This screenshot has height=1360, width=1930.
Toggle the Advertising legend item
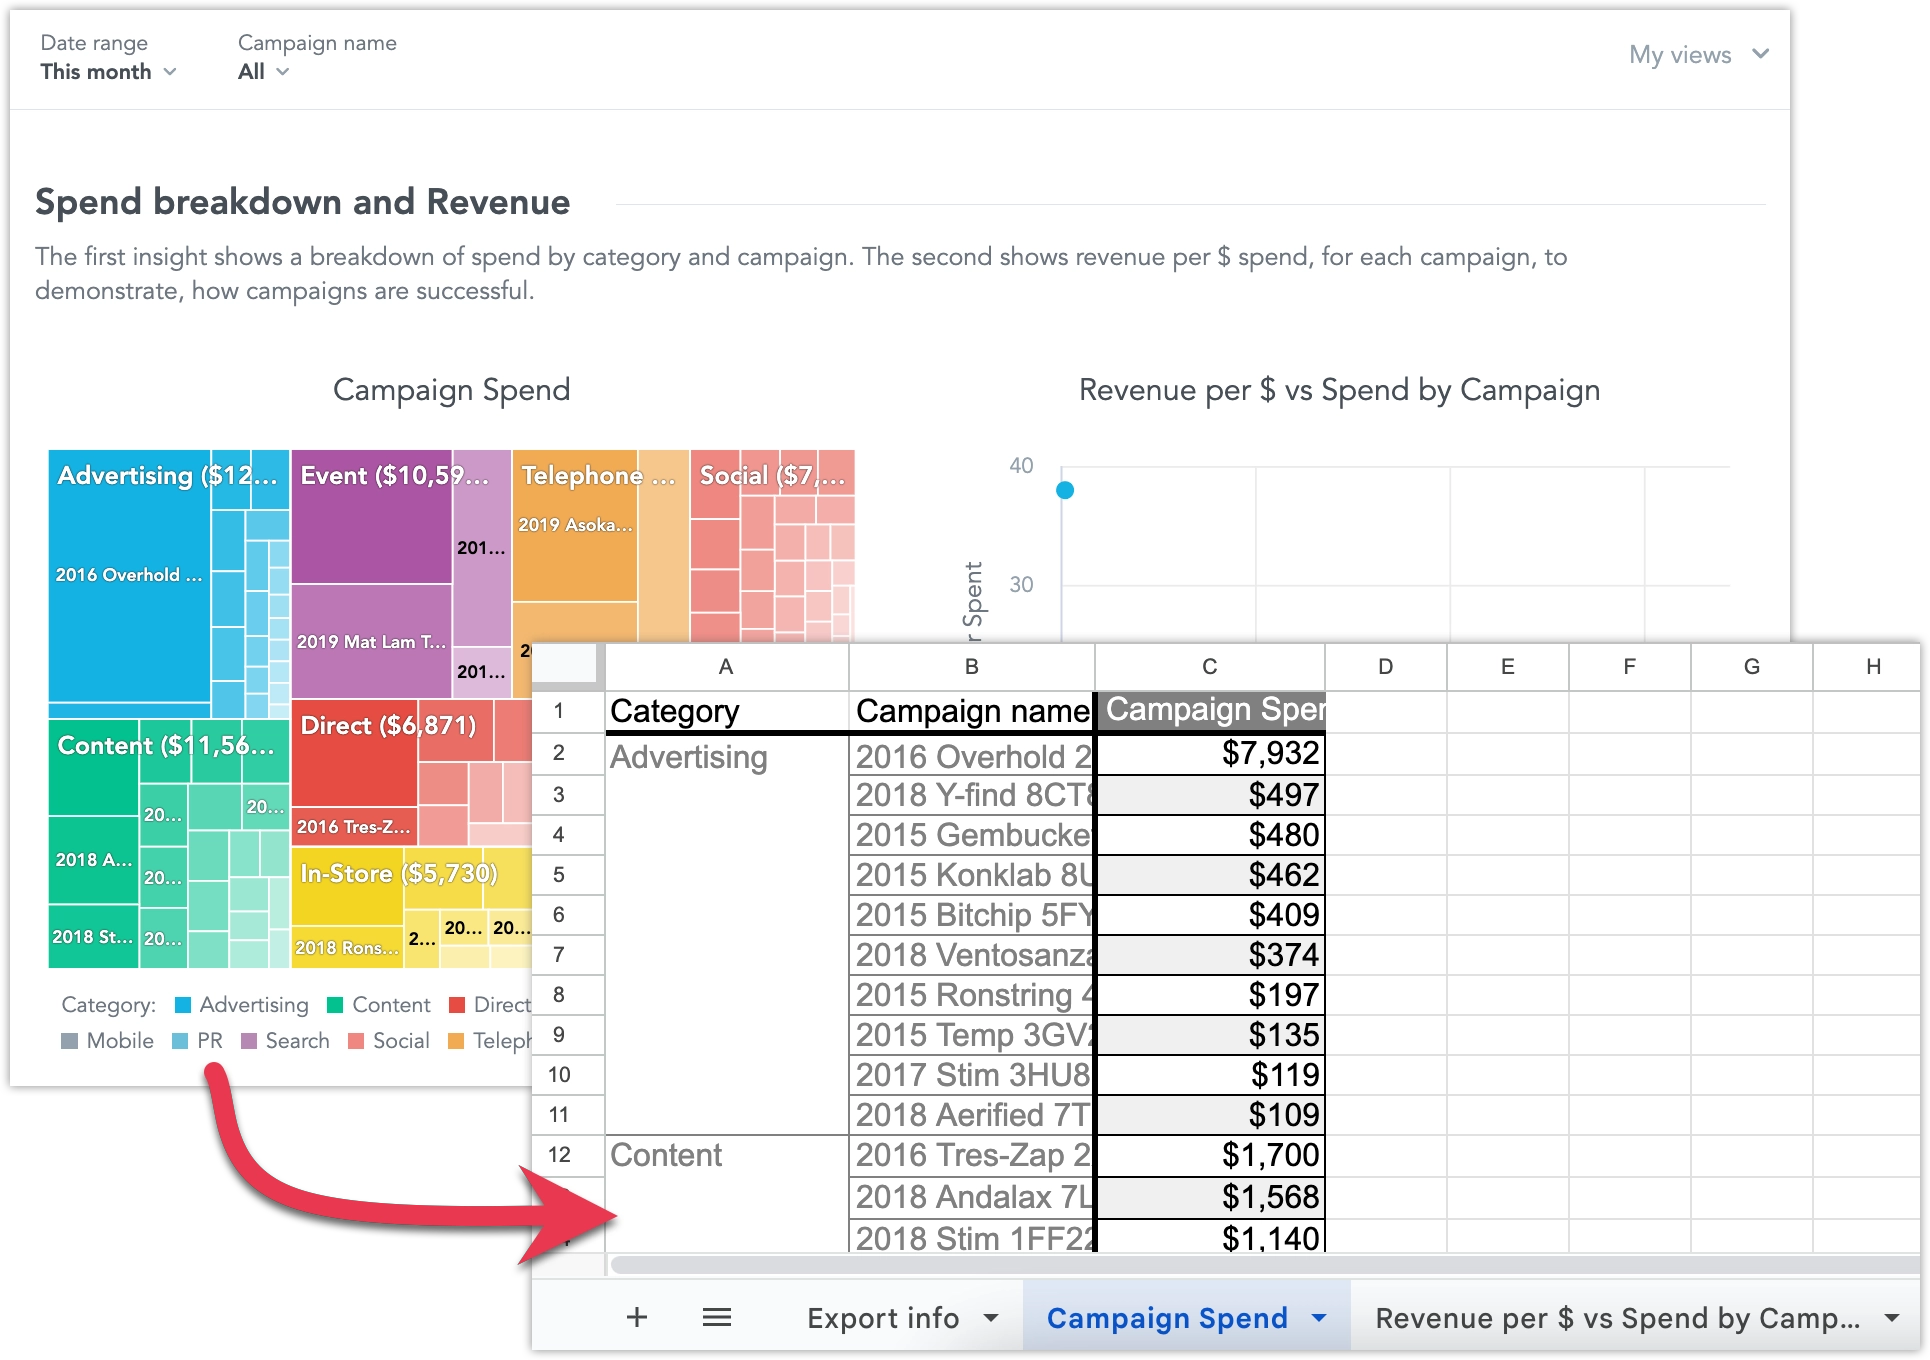pos(252,1004)
